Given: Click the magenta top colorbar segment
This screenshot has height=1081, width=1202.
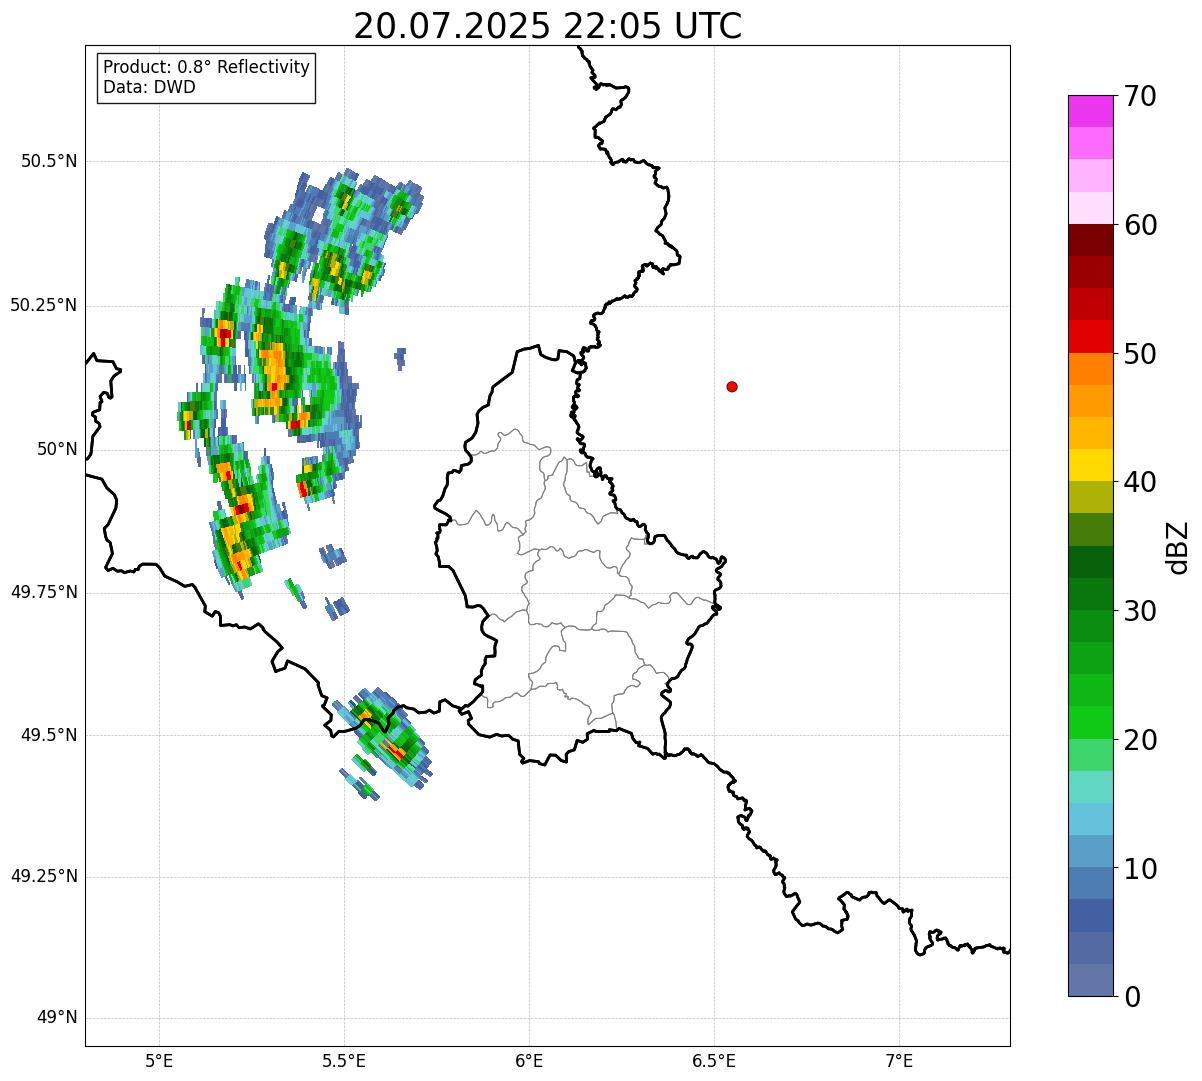Looking at the screenshot, I should click(x=1091, y=111).
